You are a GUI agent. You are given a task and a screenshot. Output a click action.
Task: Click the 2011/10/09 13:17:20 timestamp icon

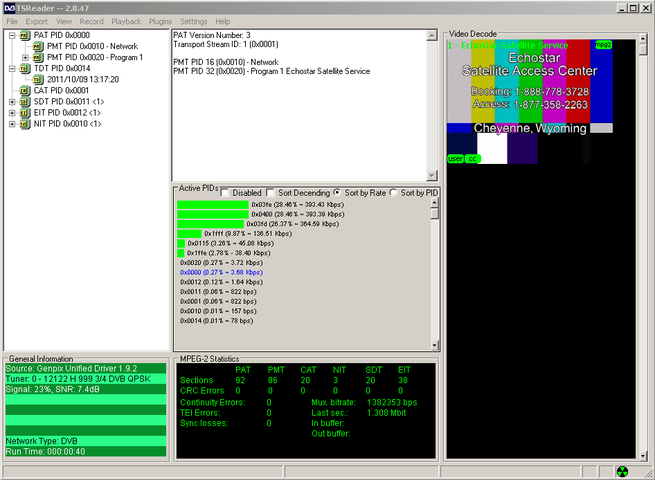click(38, 79)
